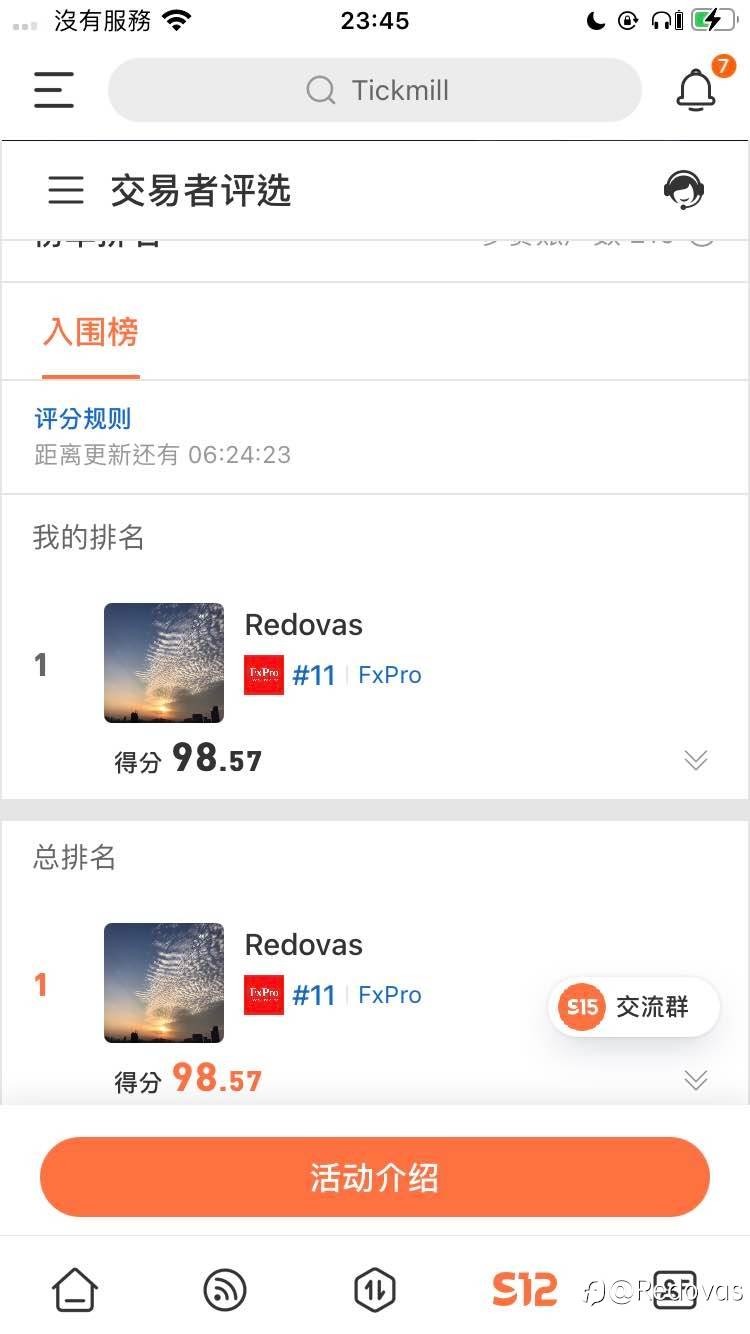Open Redovas avatar in 总排名
The width and height of the screenshot is (750, 1334).
[164, 982]
